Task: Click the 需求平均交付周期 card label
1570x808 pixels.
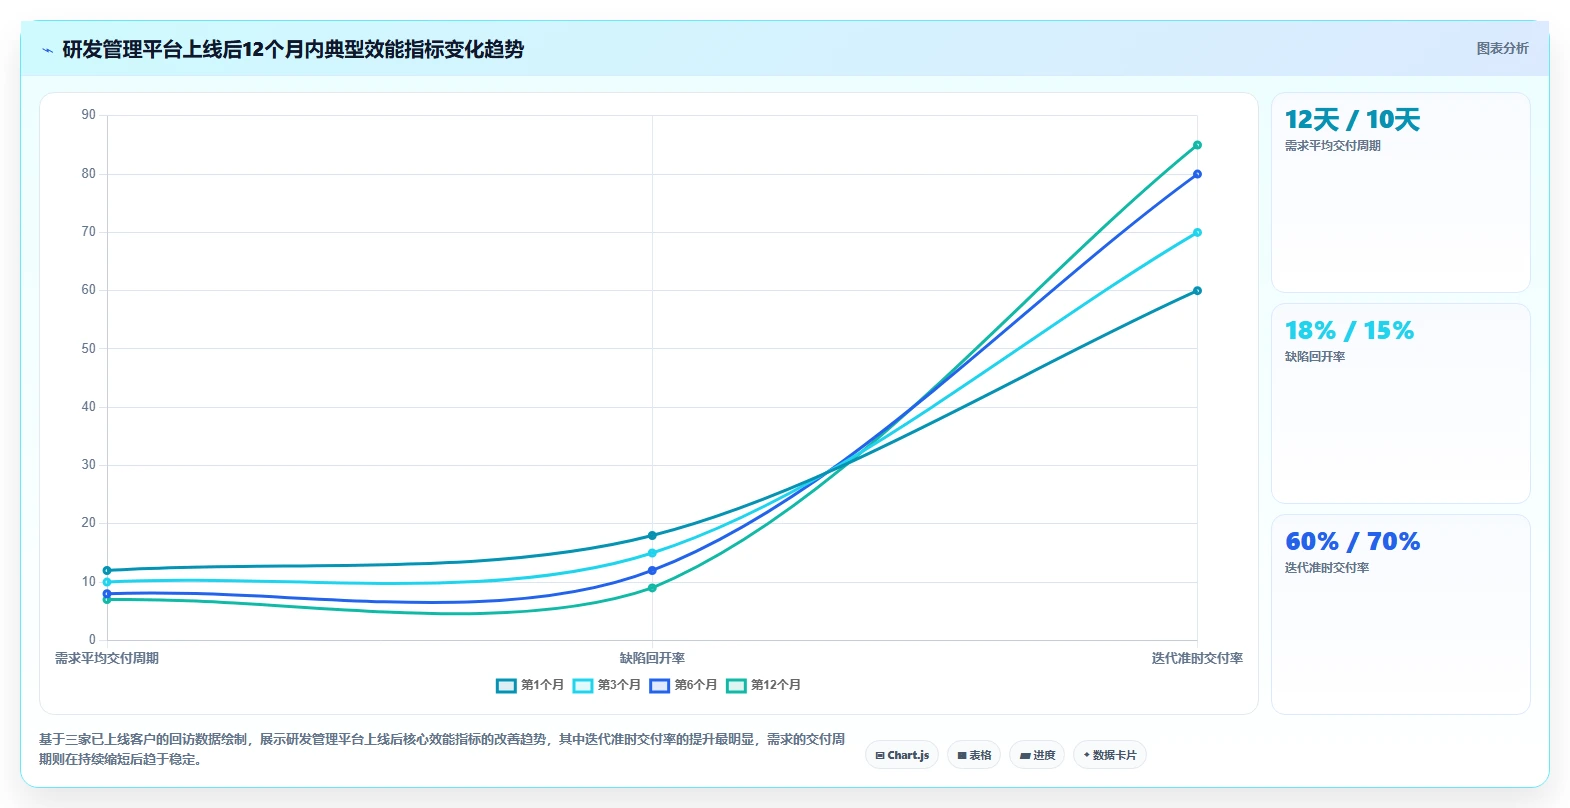Action: point(1332,146)
